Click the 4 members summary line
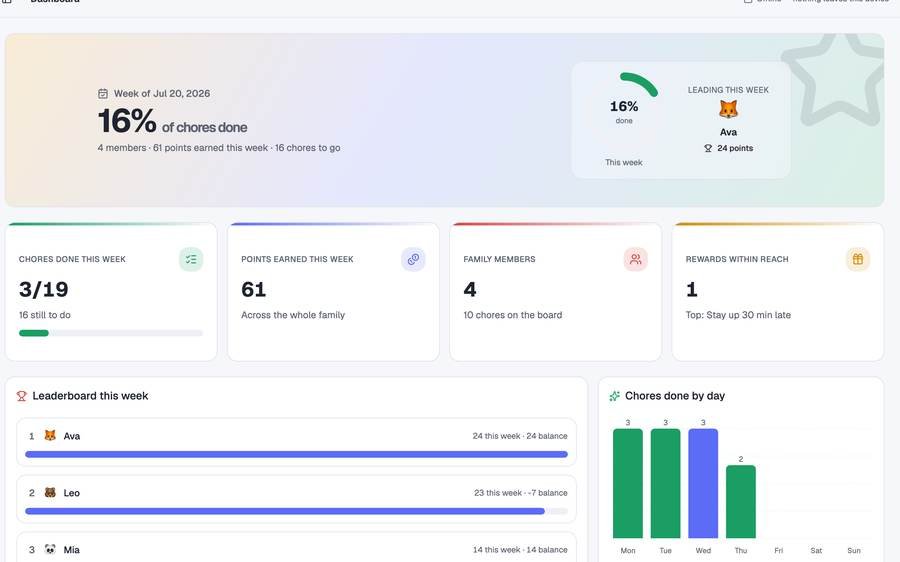The width and height of the screenshot is (900, 562). 219,148
